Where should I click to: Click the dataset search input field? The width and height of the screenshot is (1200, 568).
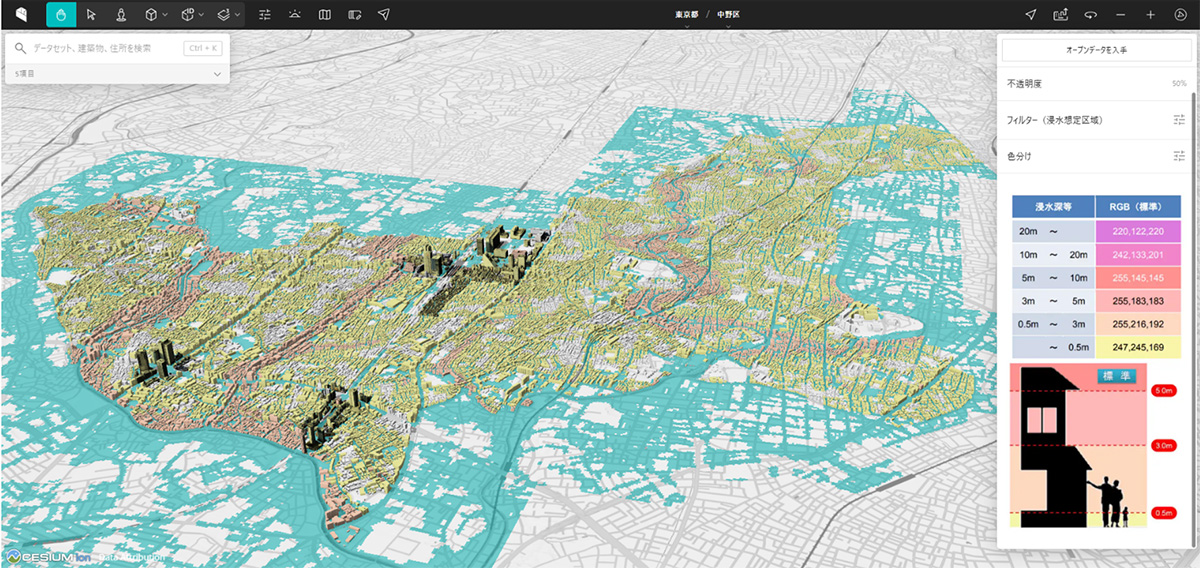(x=105, y=48)
